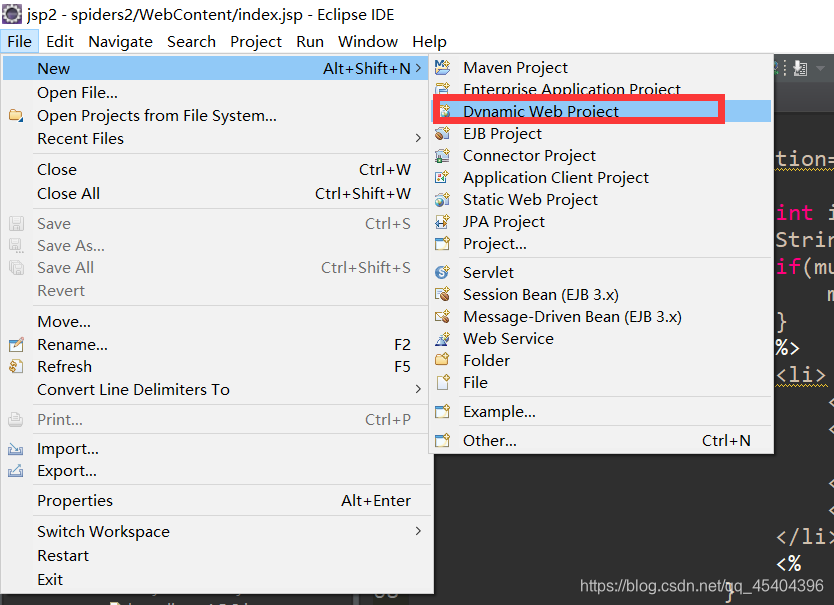Viewport: 834px width, 605px height.
Task: Expand the New submenu arrow
Action: [x=419, y=68]
